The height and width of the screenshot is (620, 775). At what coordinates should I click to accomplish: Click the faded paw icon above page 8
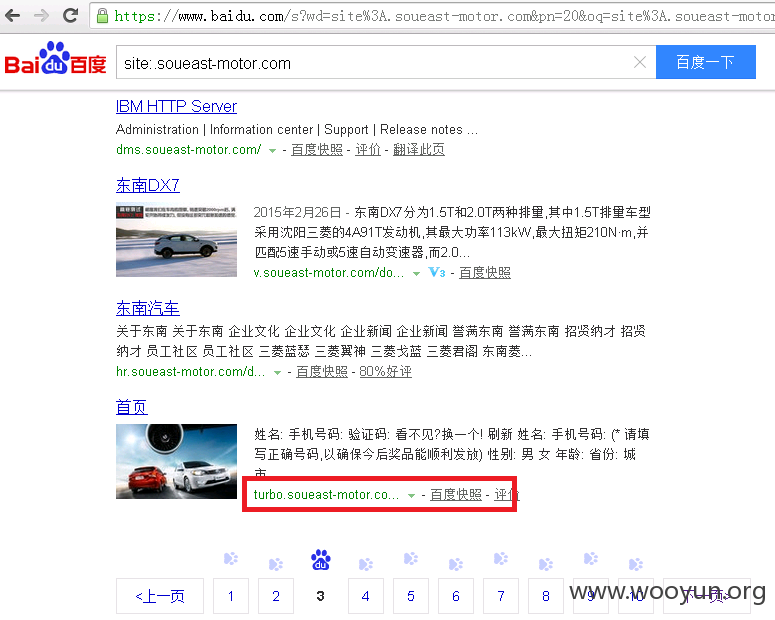[546, 564]
